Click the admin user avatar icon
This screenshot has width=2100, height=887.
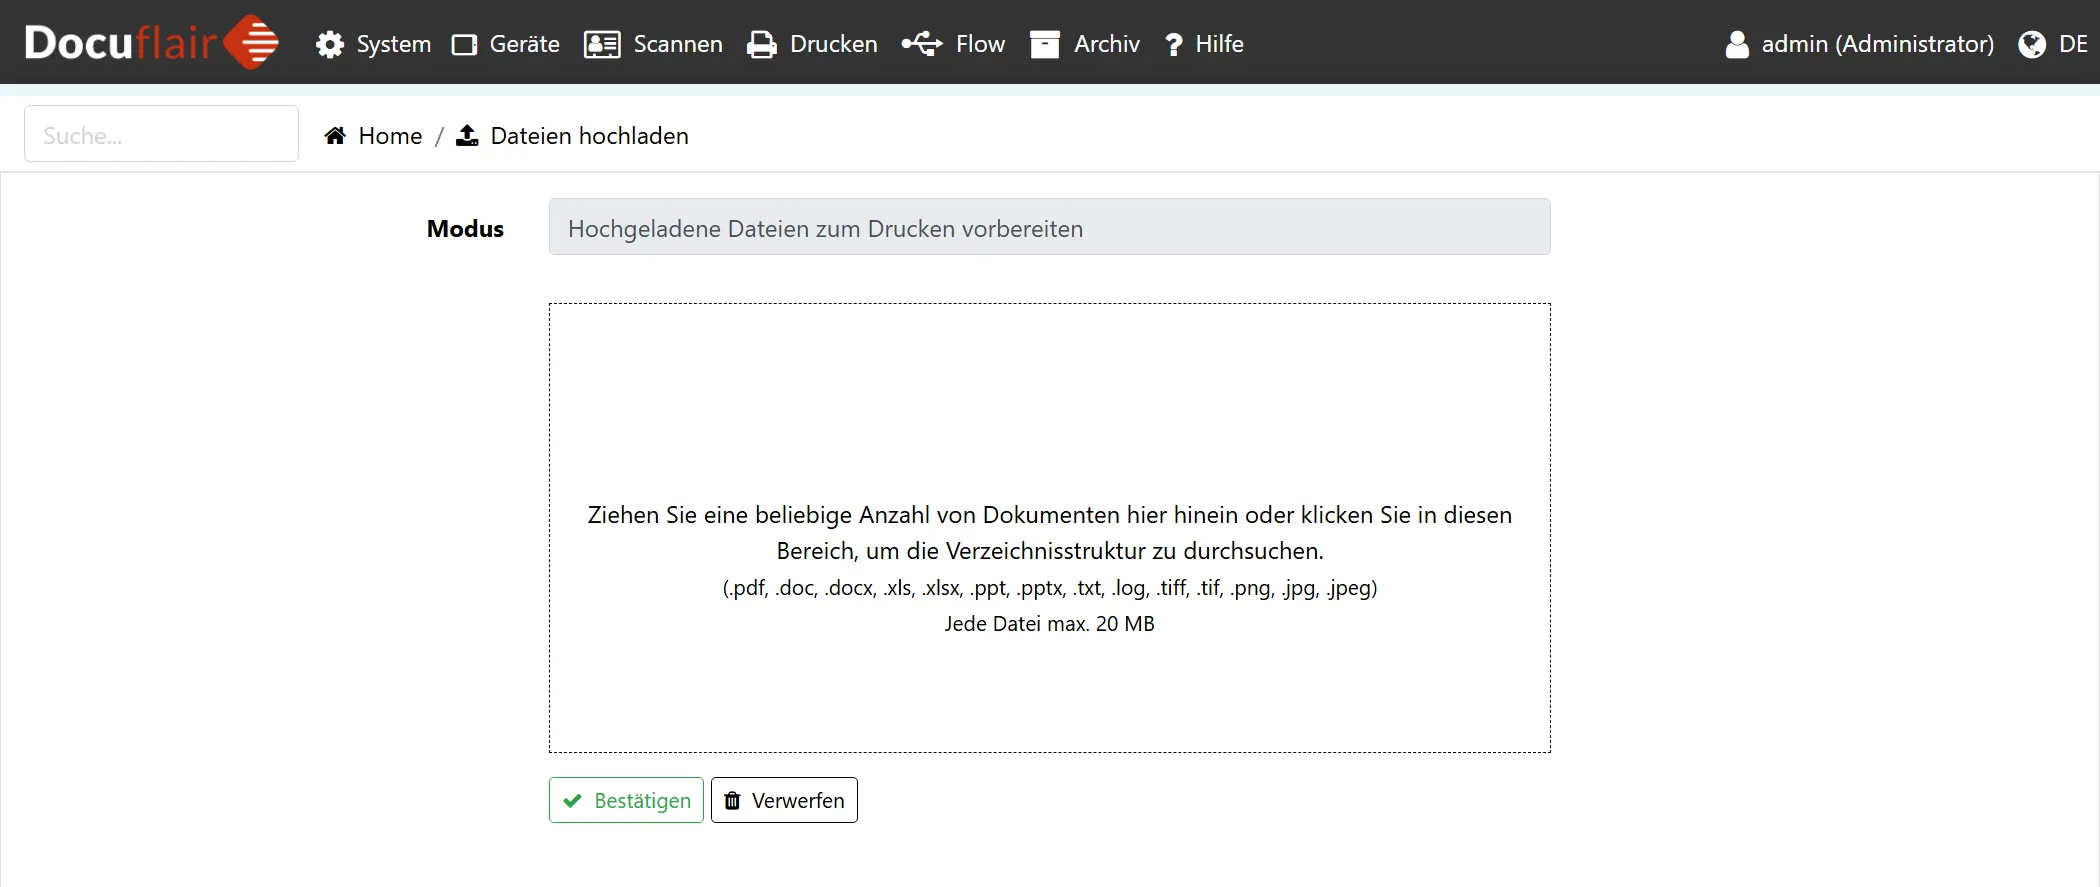point(1737,45)
